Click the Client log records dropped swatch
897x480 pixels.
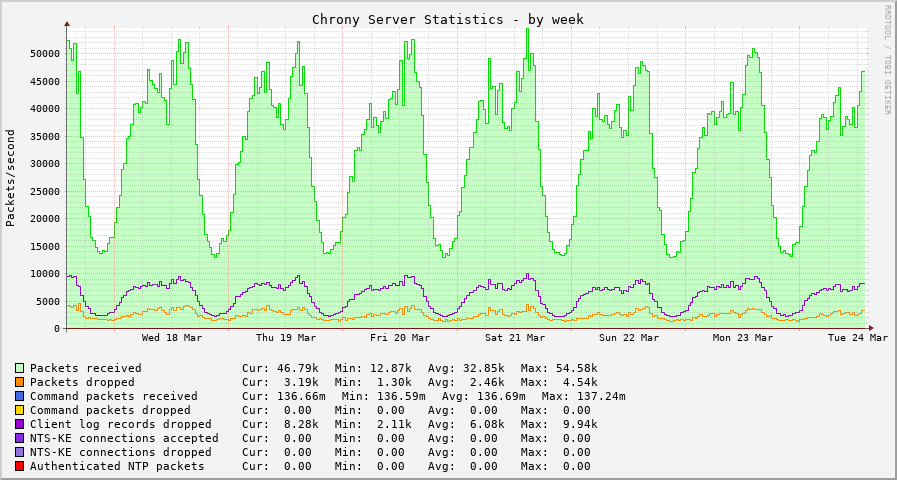tap(20, 424)
